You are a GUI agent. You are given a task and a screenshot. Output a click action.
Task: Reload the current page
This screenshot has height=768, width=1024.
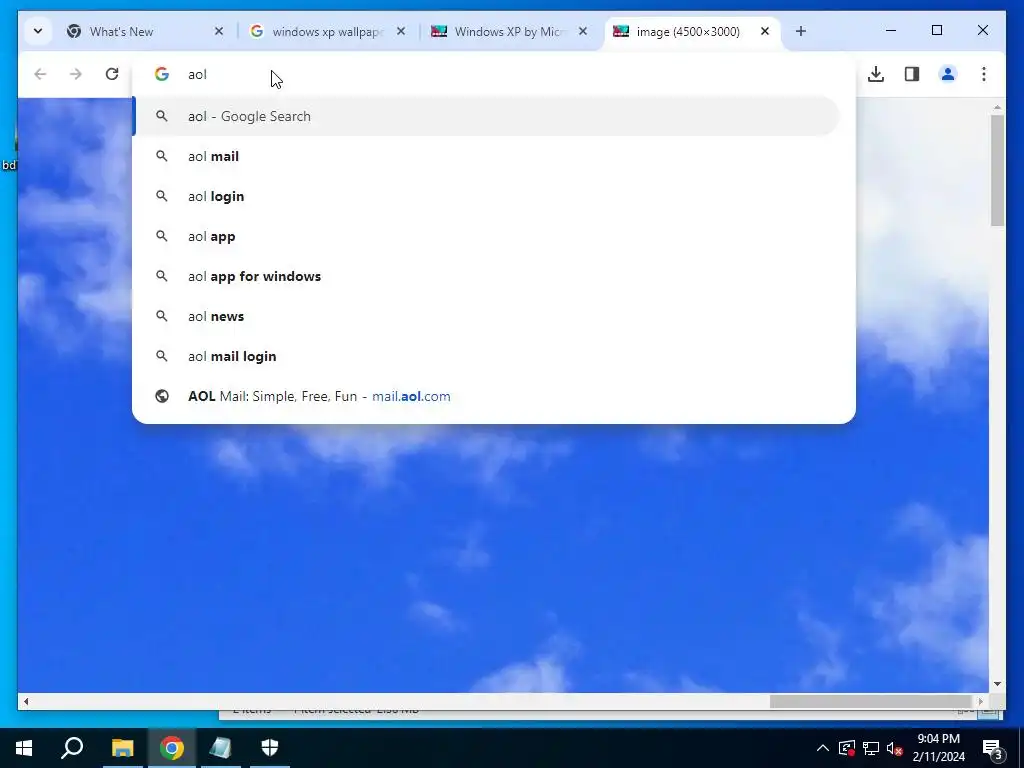[112, 74]
